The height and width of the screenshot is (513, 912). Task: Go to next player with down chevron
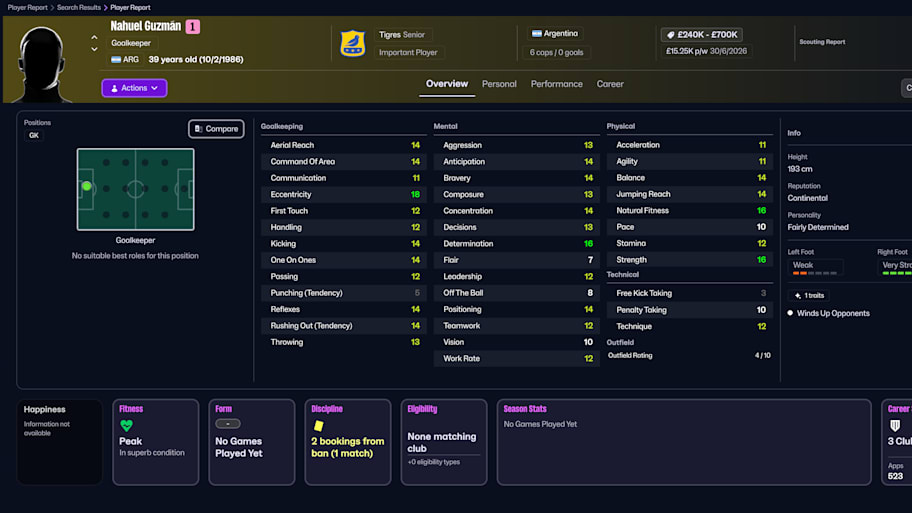[94, 49]
